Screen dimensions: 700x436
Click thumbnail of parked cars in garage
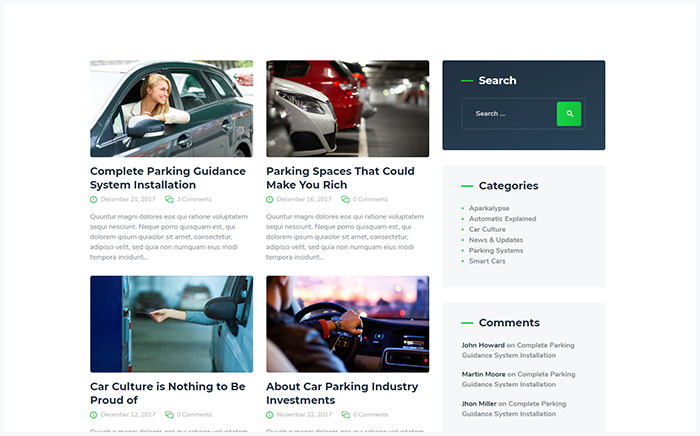(348, 109)
